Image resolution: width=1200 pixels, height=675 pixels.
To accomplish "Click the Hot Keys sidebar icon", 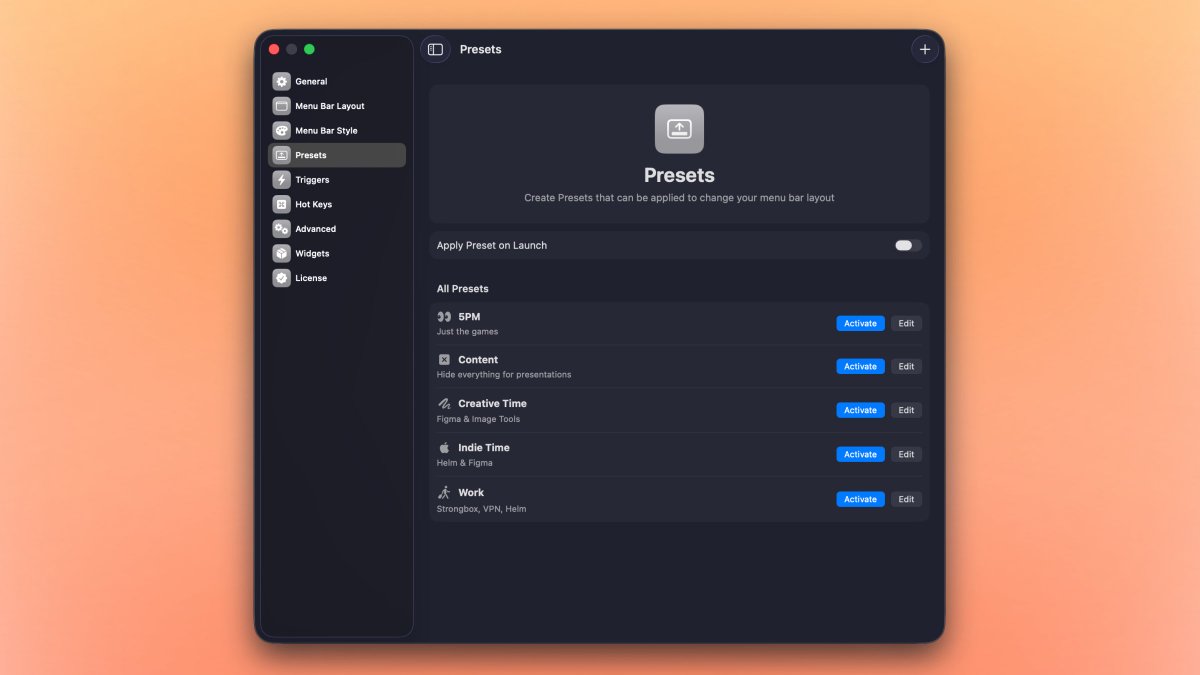I will click(282, 204).
